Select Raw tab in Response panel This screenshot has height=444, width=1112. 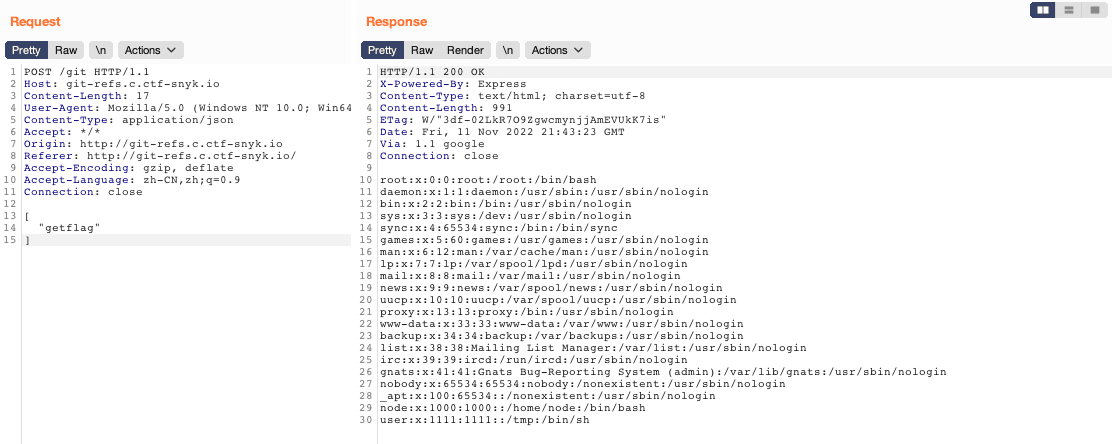coord(422,50)
